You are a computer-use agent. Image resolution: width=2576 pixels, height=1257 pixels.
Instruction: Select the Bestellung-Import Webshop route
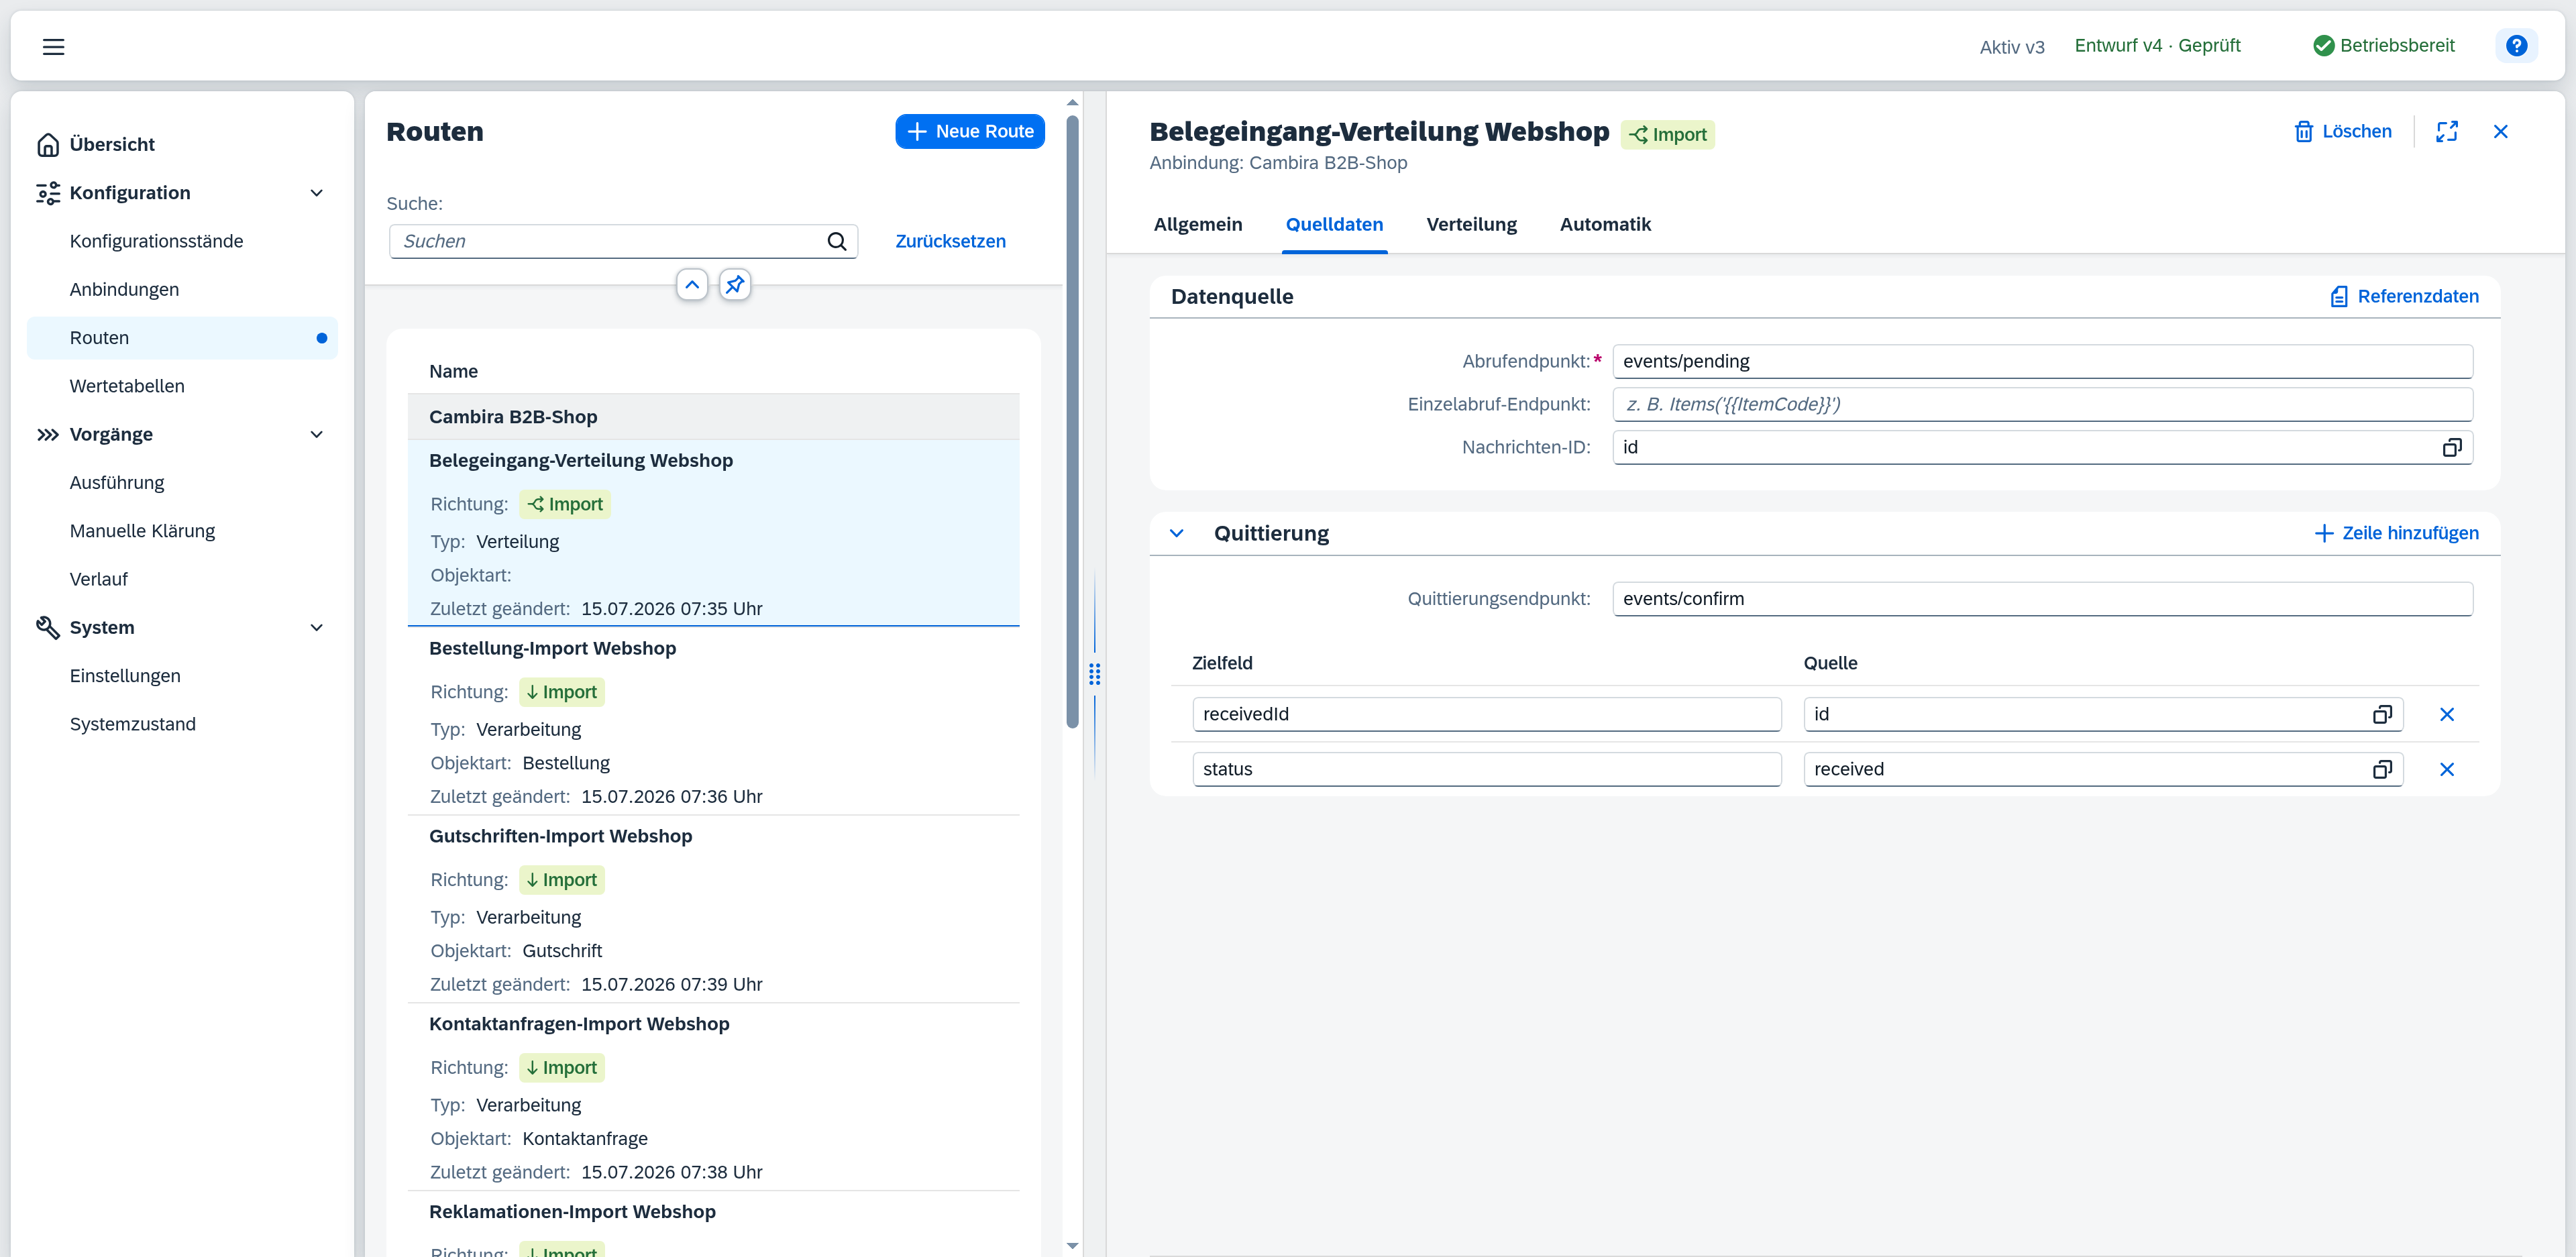[x=713, y=721]
